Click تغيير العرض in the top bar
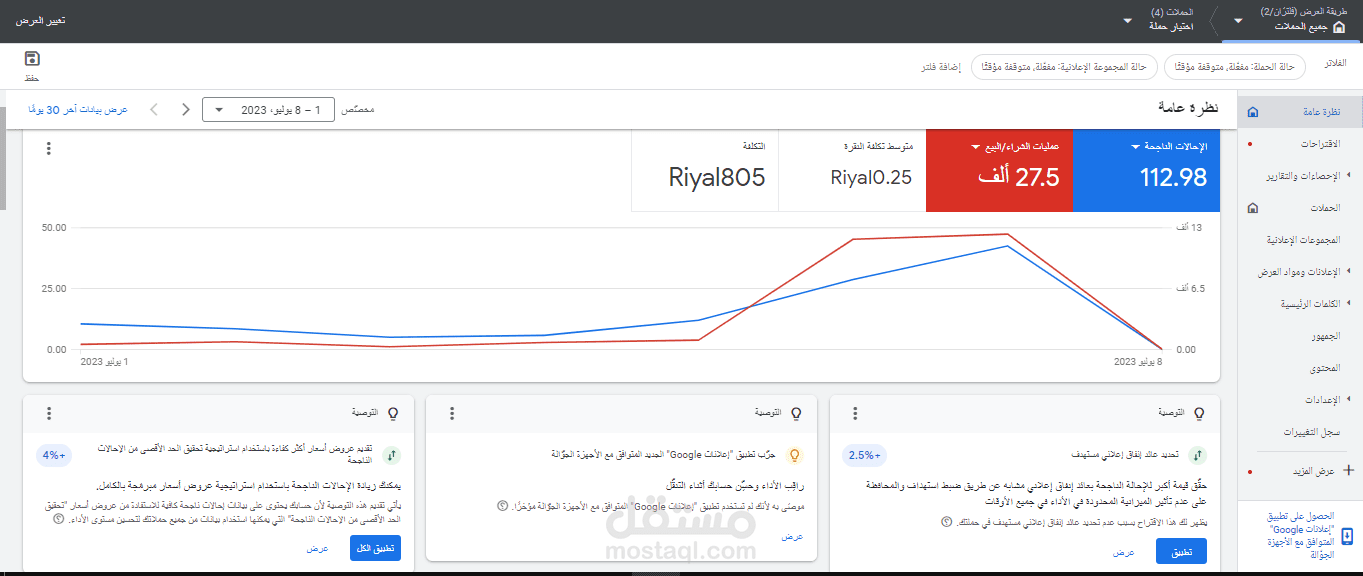The height and width of the screenshot is (576, 1363). tap(41, 20)
